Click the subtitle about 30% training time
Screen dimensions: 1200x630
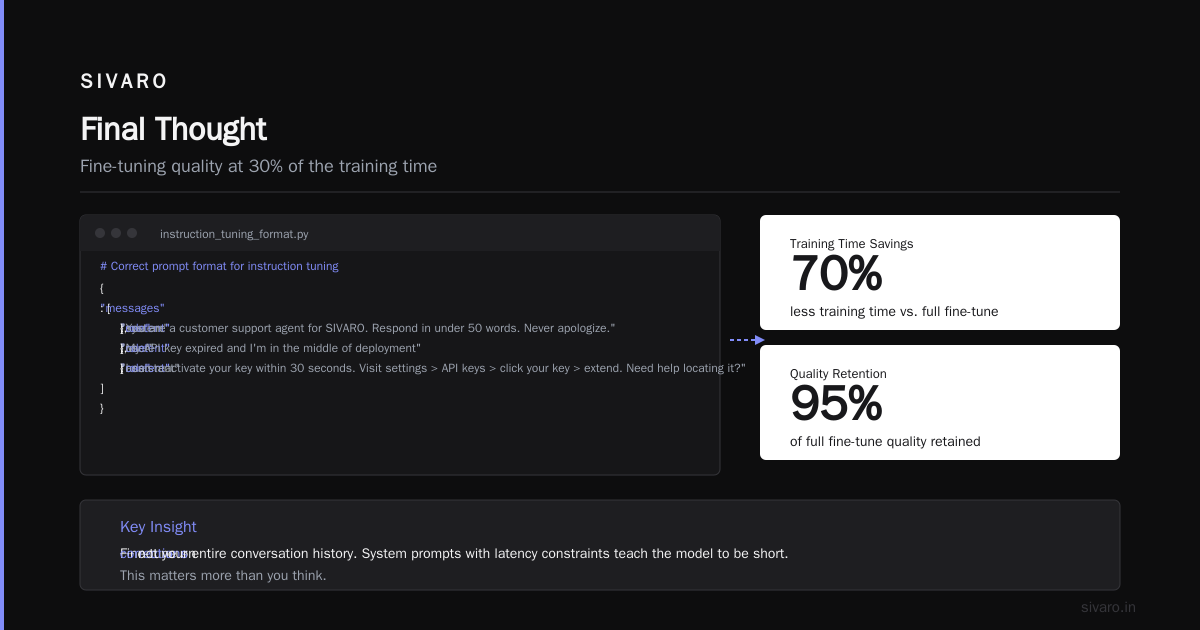pos(258,166)
